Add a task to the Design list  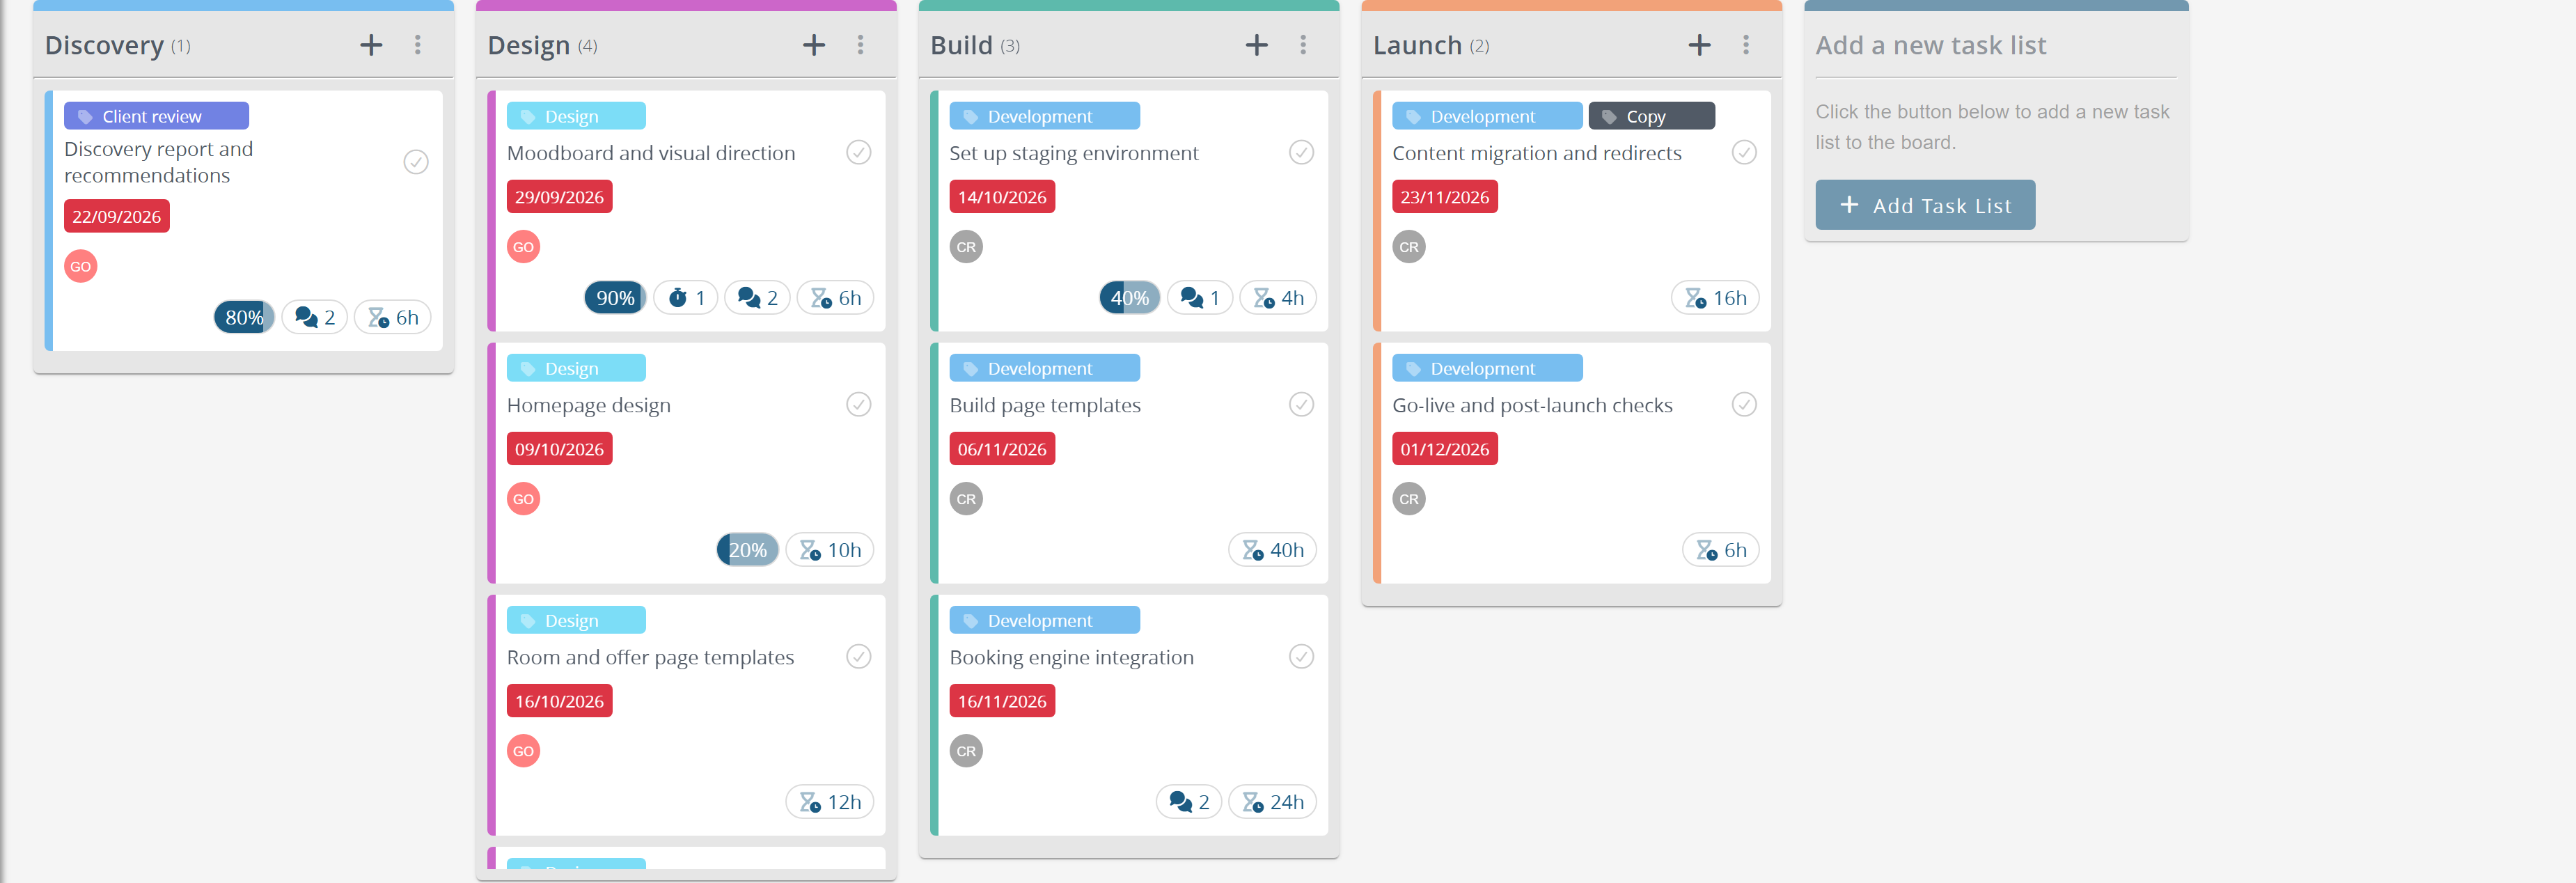(x=814, y=45)
